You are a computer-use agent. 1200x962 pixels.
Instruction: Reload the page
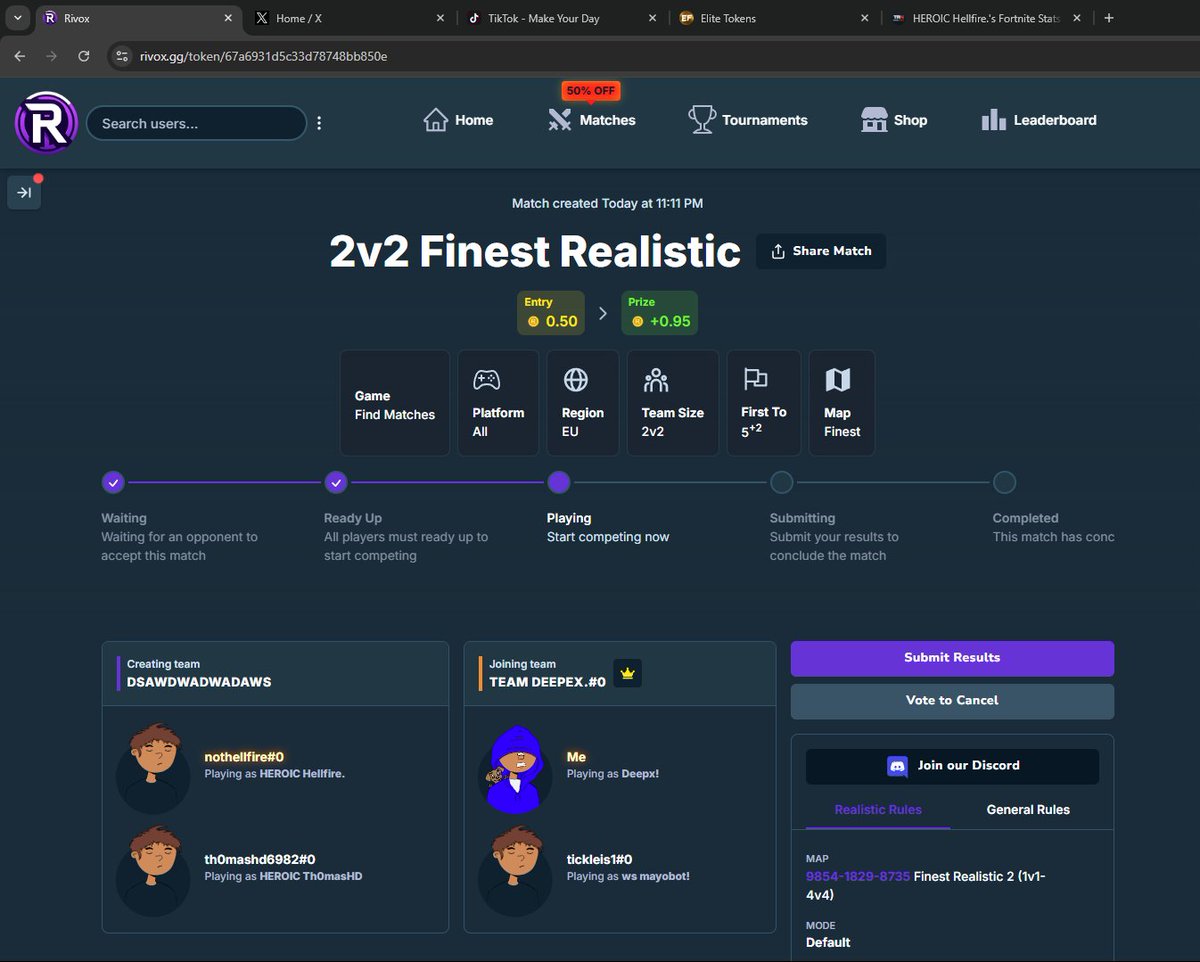(x=84, y=56)
